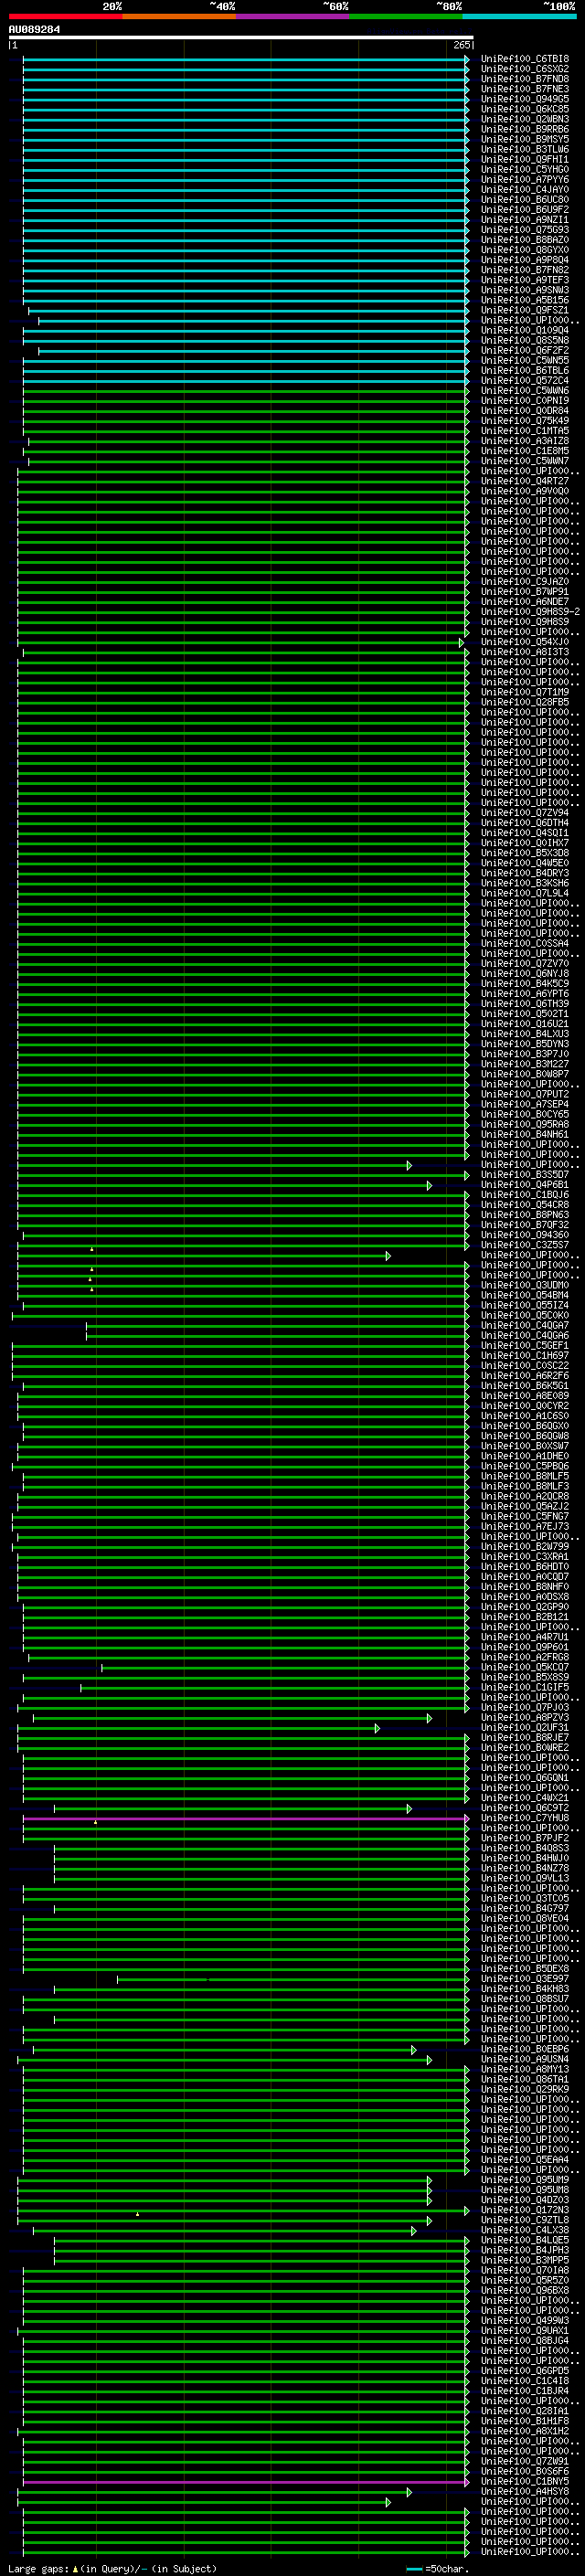Click the UniRef100_Q7T1M9 hit label
The width and height of the screenshot is (585, 2576).
[525, 692]
